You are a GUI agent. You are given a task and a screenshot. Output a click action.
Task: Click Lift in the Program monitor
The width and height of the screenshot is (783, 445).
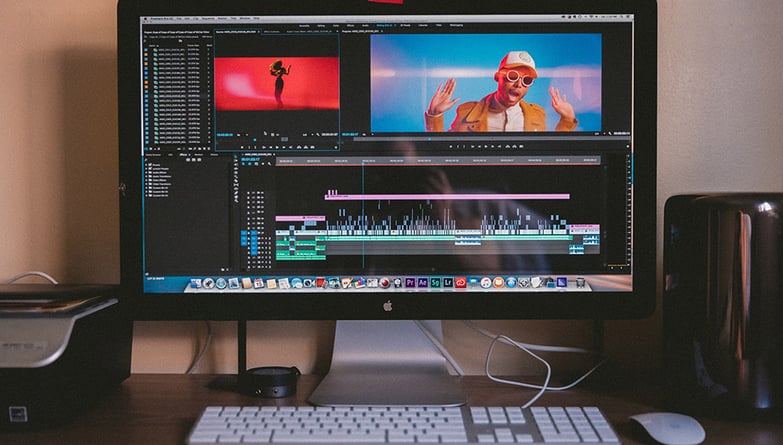pos(508,146)
